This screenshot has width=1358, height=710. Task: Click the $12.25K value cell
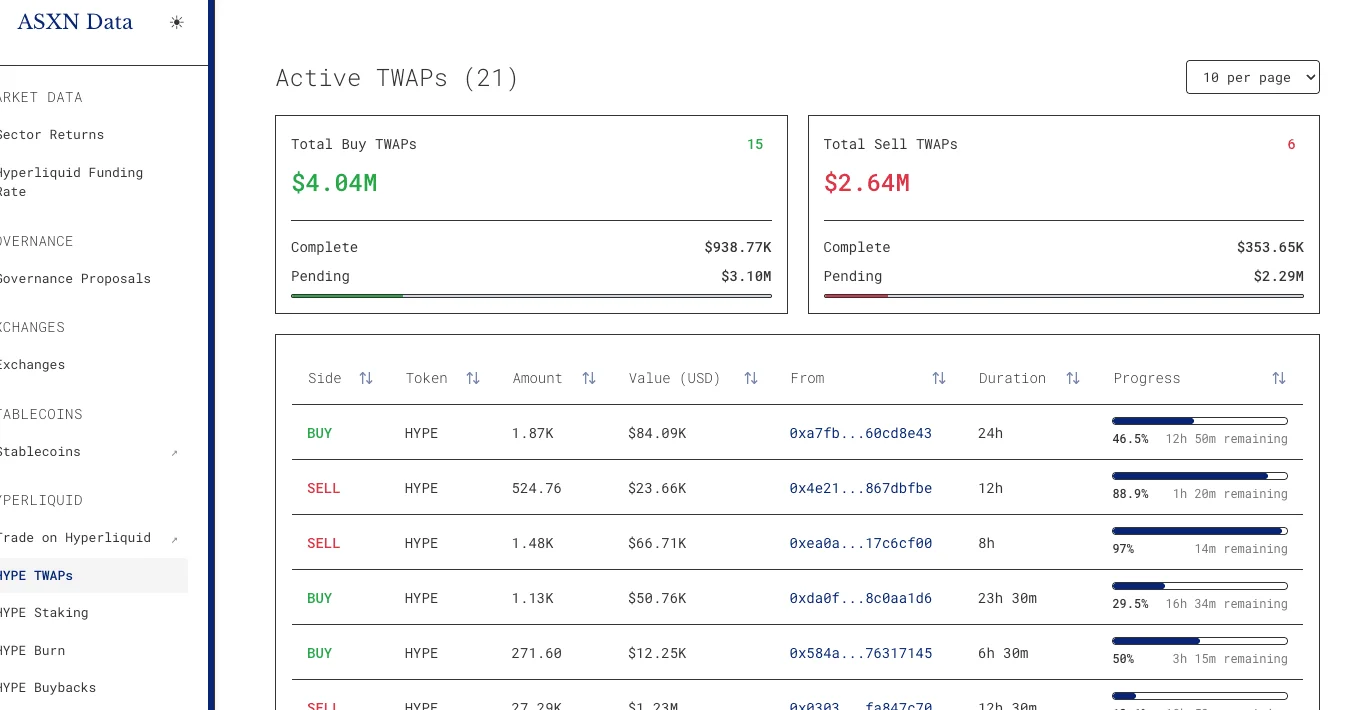coord(657,653)
